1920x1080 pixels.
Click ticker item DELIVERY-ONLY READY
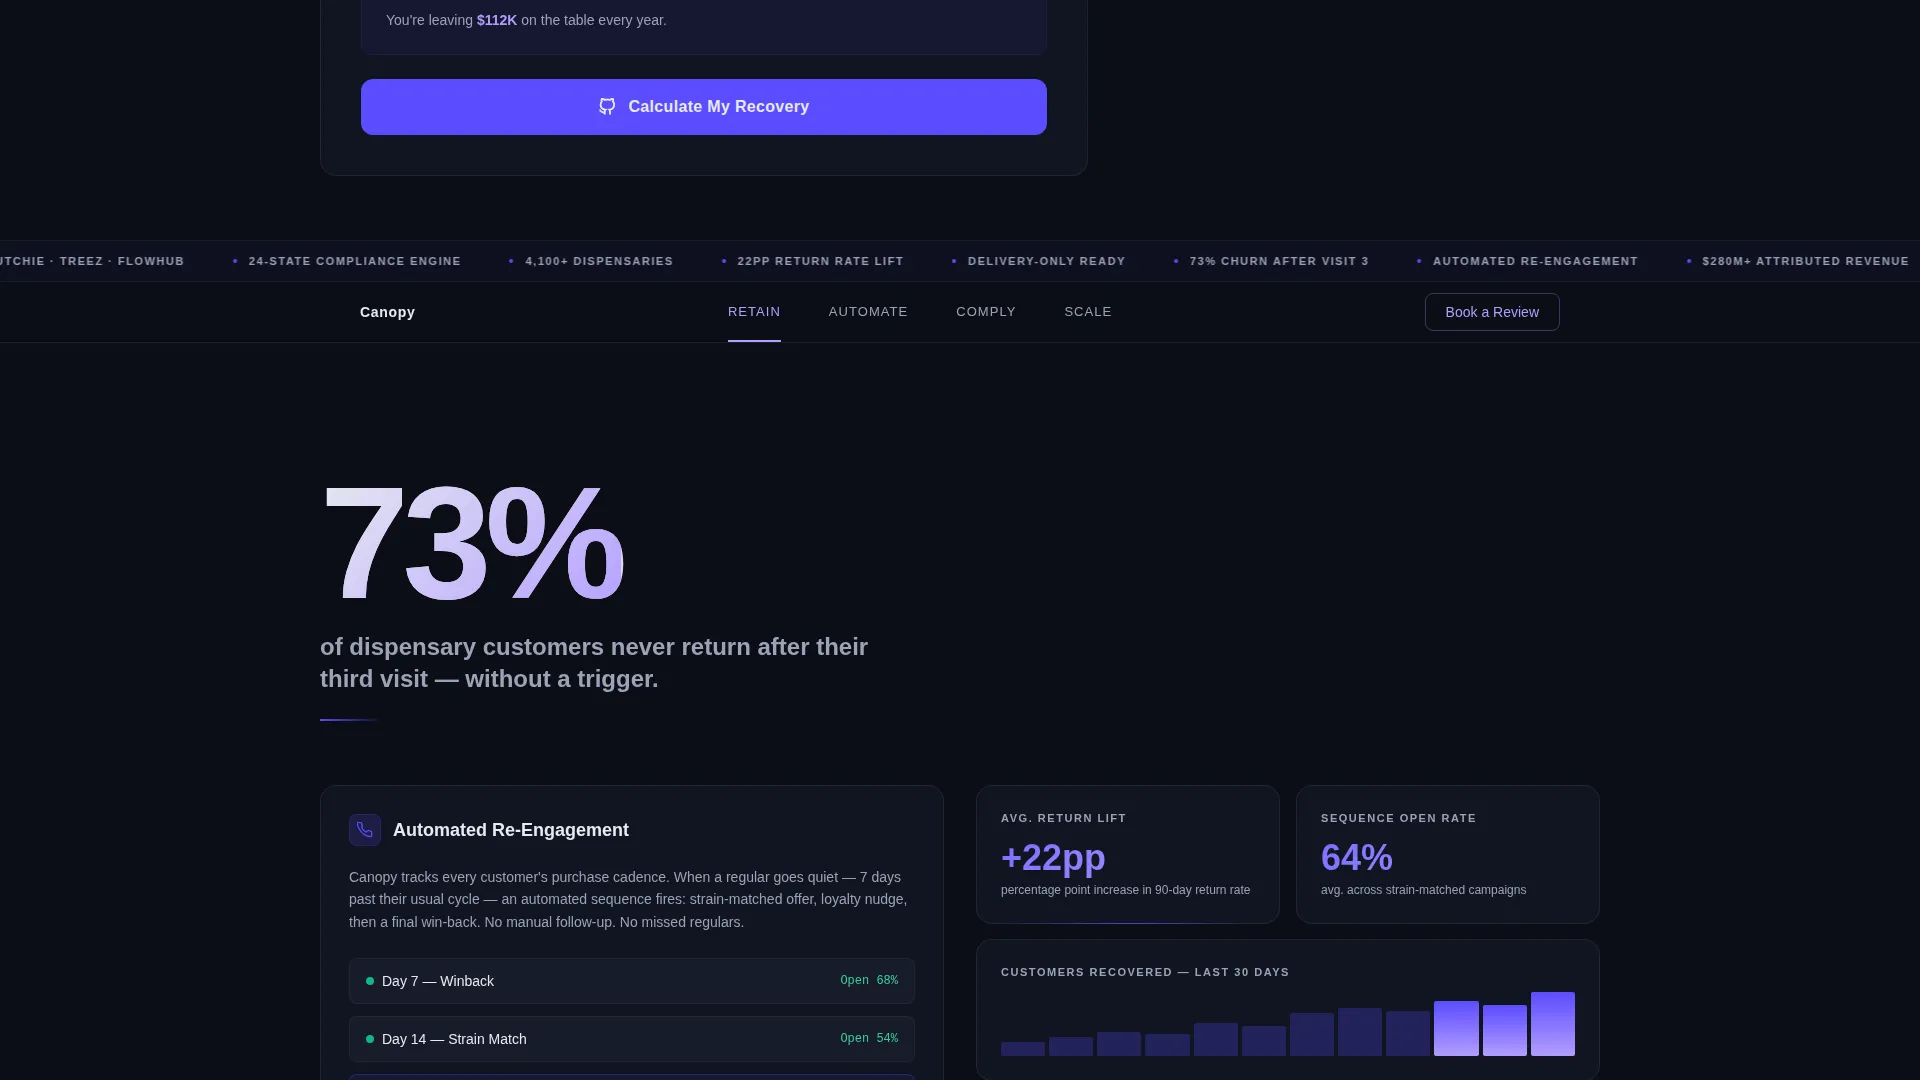click(1046, 261)
